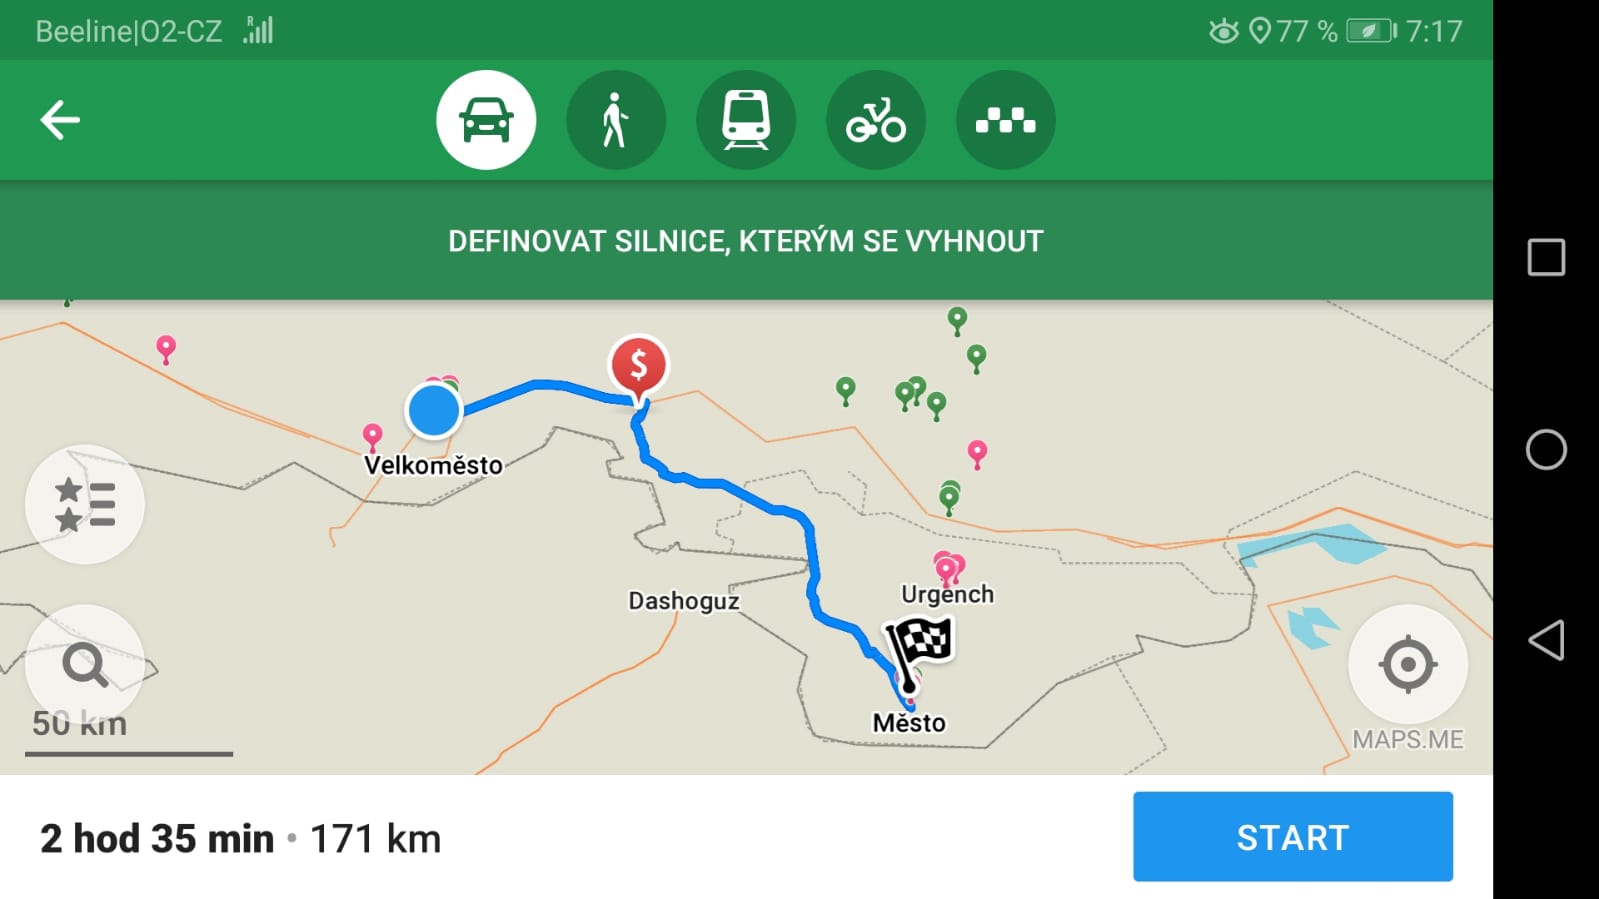1599x899 pixels.
Task: Open map search with magnifier icon
Action: (x=85, y=664)
